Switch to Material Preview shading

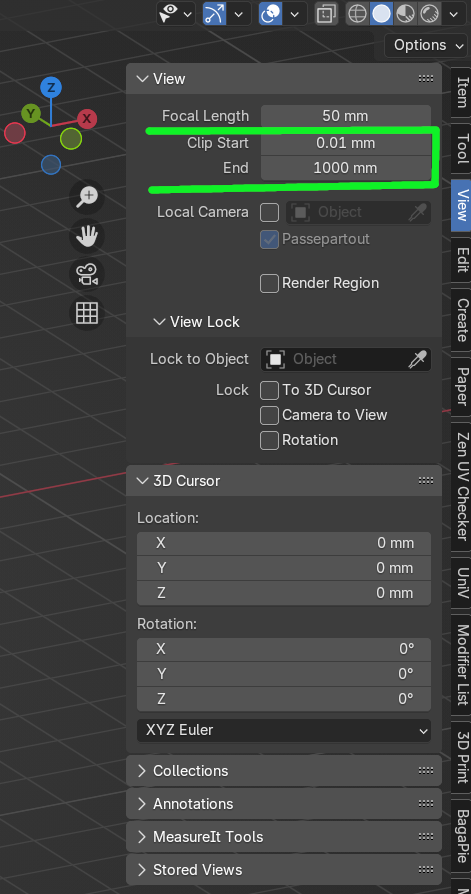405,14
